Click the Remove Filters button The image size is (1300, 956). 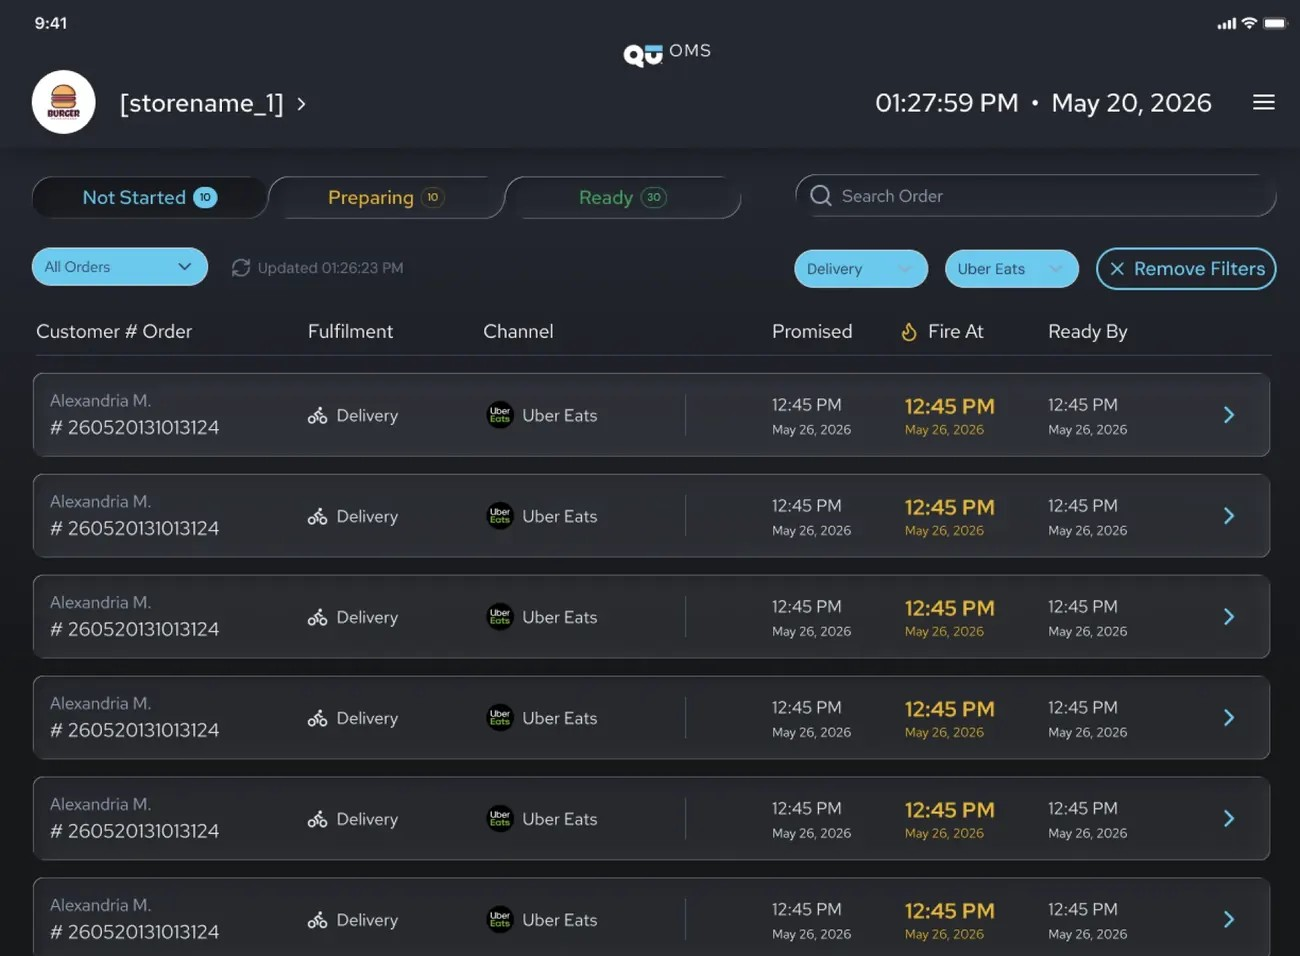click(1186, 269)
